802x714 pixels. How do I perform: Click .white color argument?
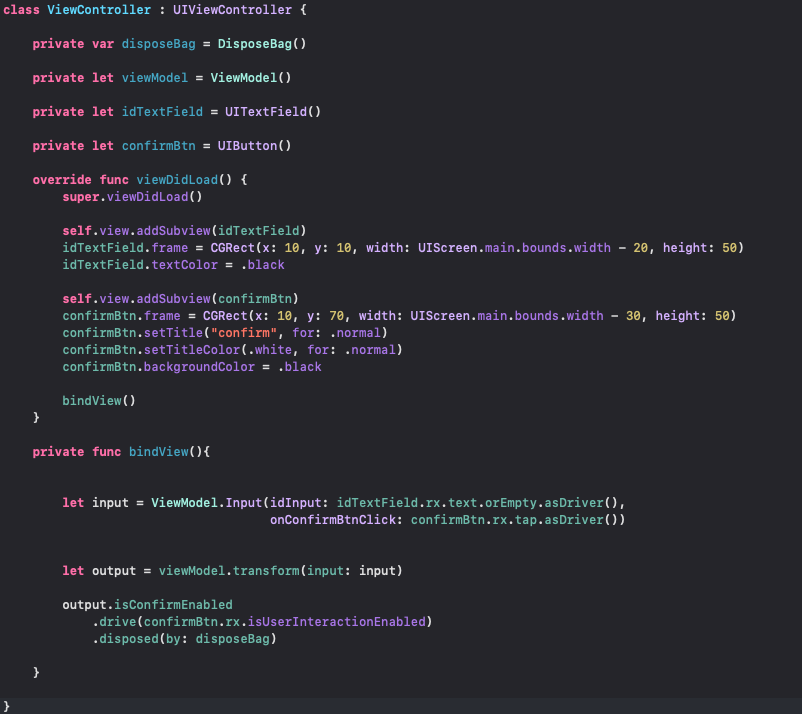click(270, 350)
